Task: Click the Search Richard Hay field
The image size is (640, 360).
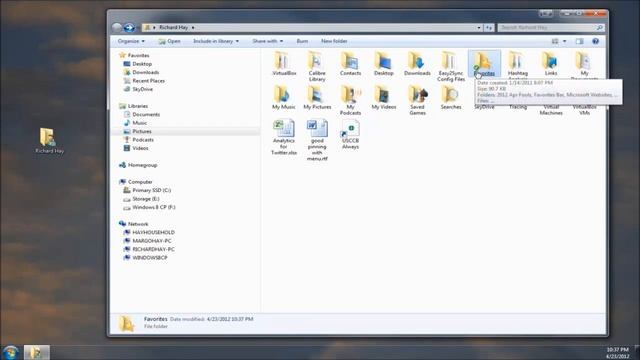Action: [551, 27]
